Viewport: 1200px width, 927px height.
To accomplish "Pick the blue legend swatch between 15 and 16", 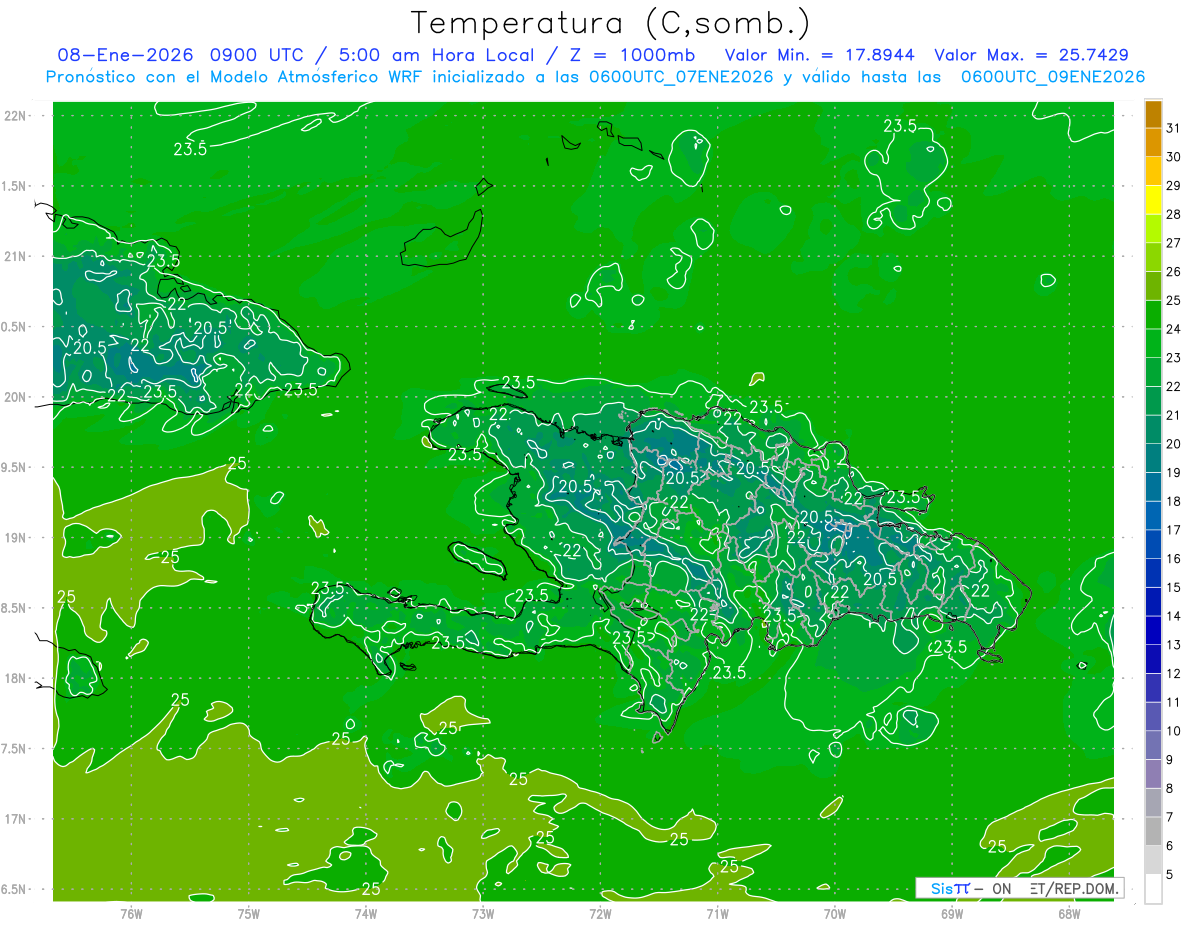I will click(x=1153, y=573).
